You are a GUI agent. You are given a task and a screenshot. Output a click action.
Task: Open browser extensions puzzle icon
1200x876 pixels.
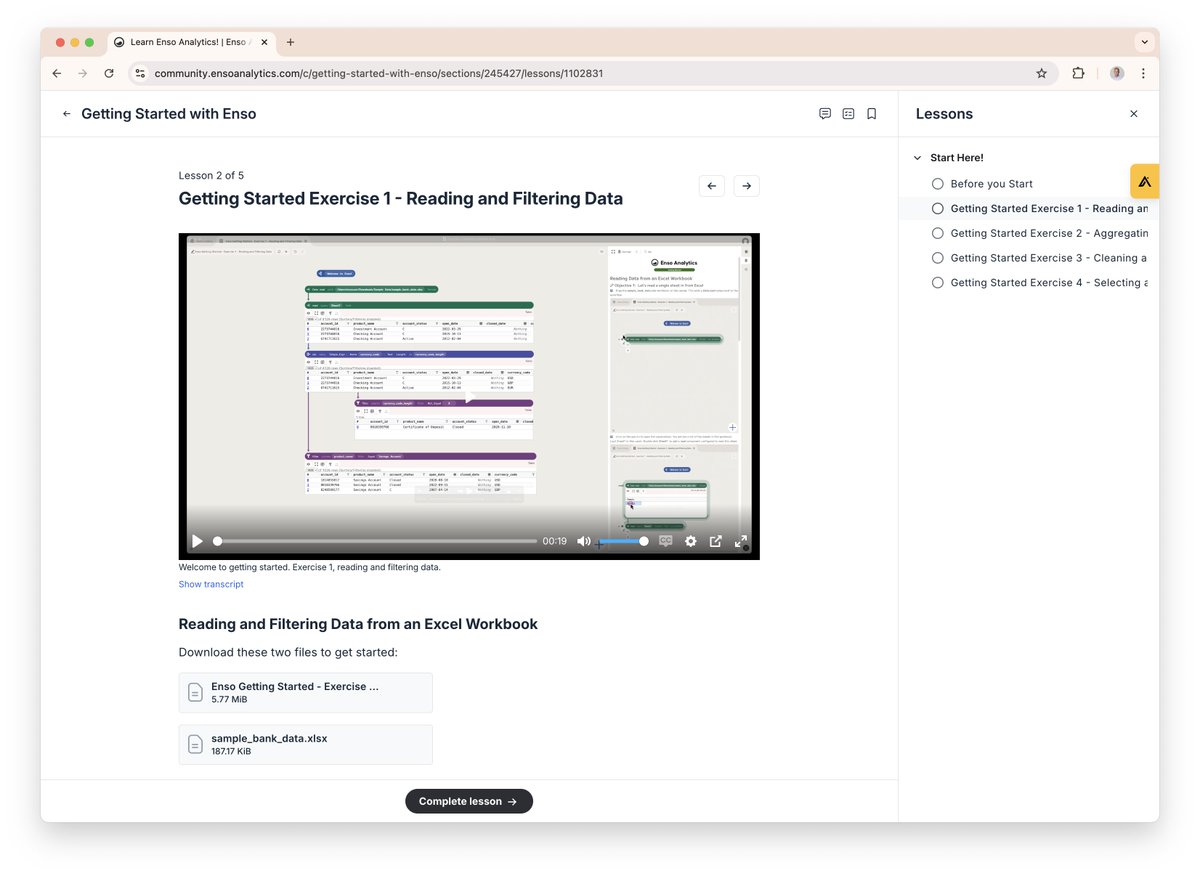(1078, 73)
